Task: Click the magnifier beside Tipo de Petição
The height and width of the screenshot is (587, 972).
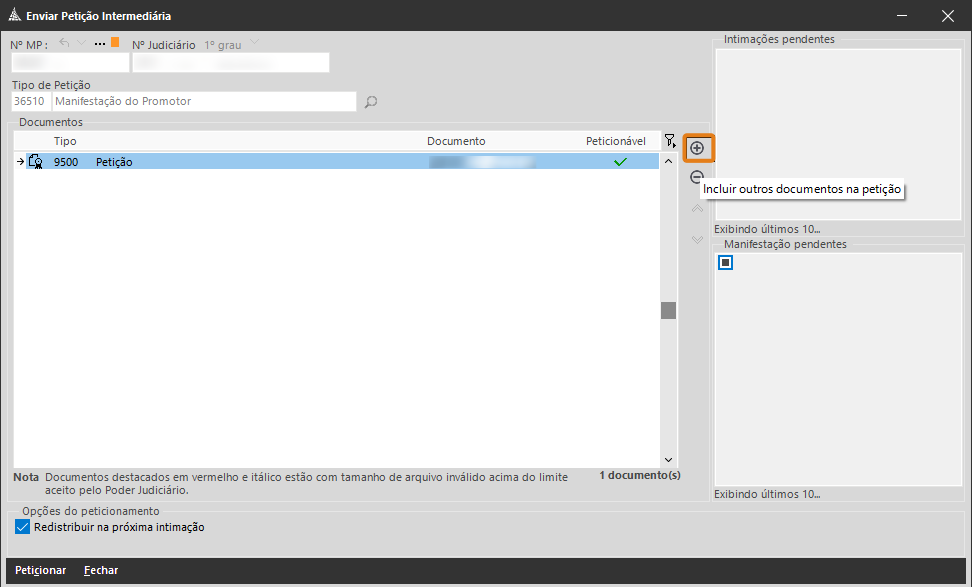Action: [x=371, y=102]
